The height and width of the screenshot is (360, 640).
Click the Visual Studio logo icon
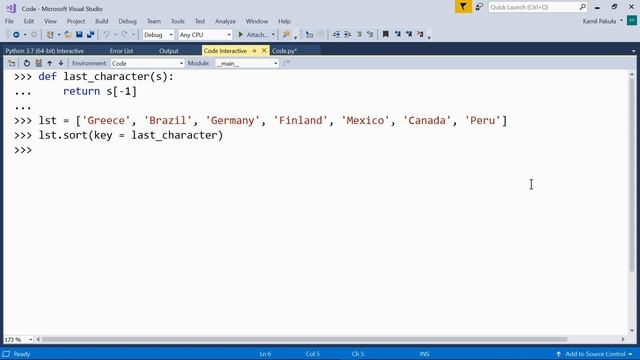pyautogui.click(x=11, y=8)
